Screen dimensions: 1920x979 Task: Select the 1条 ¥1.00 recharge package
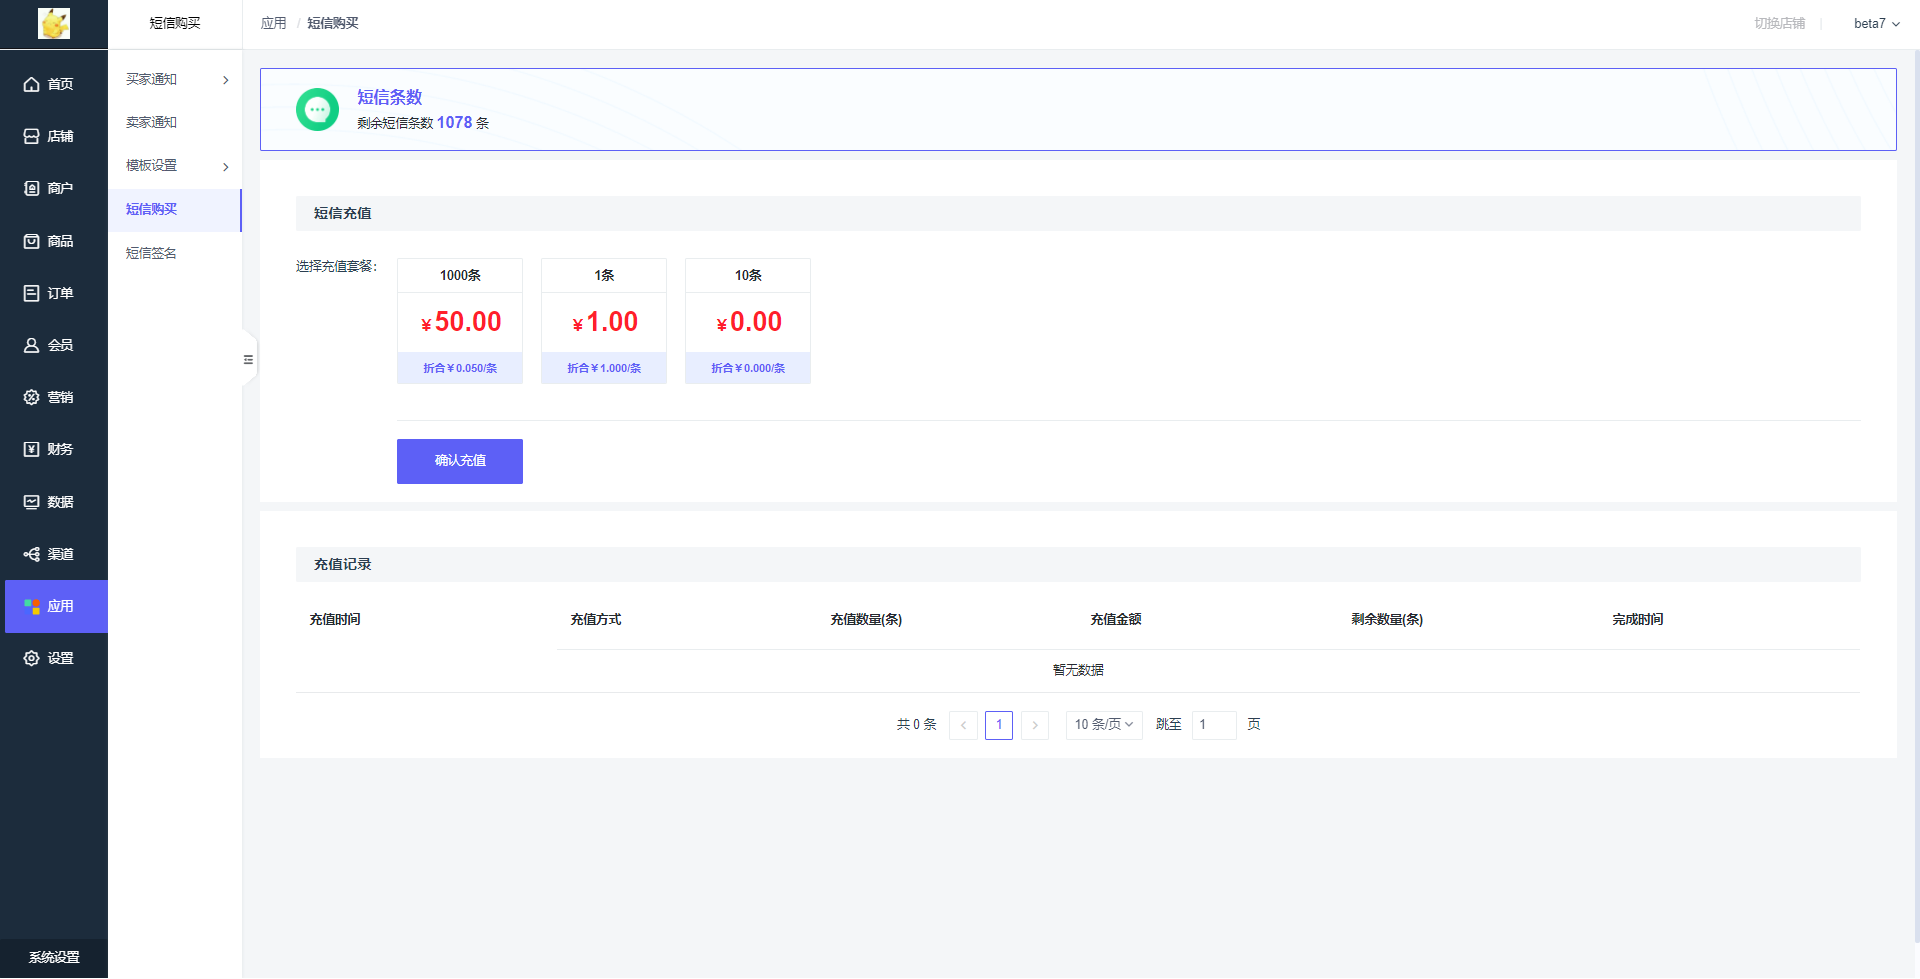click(604, 321)
